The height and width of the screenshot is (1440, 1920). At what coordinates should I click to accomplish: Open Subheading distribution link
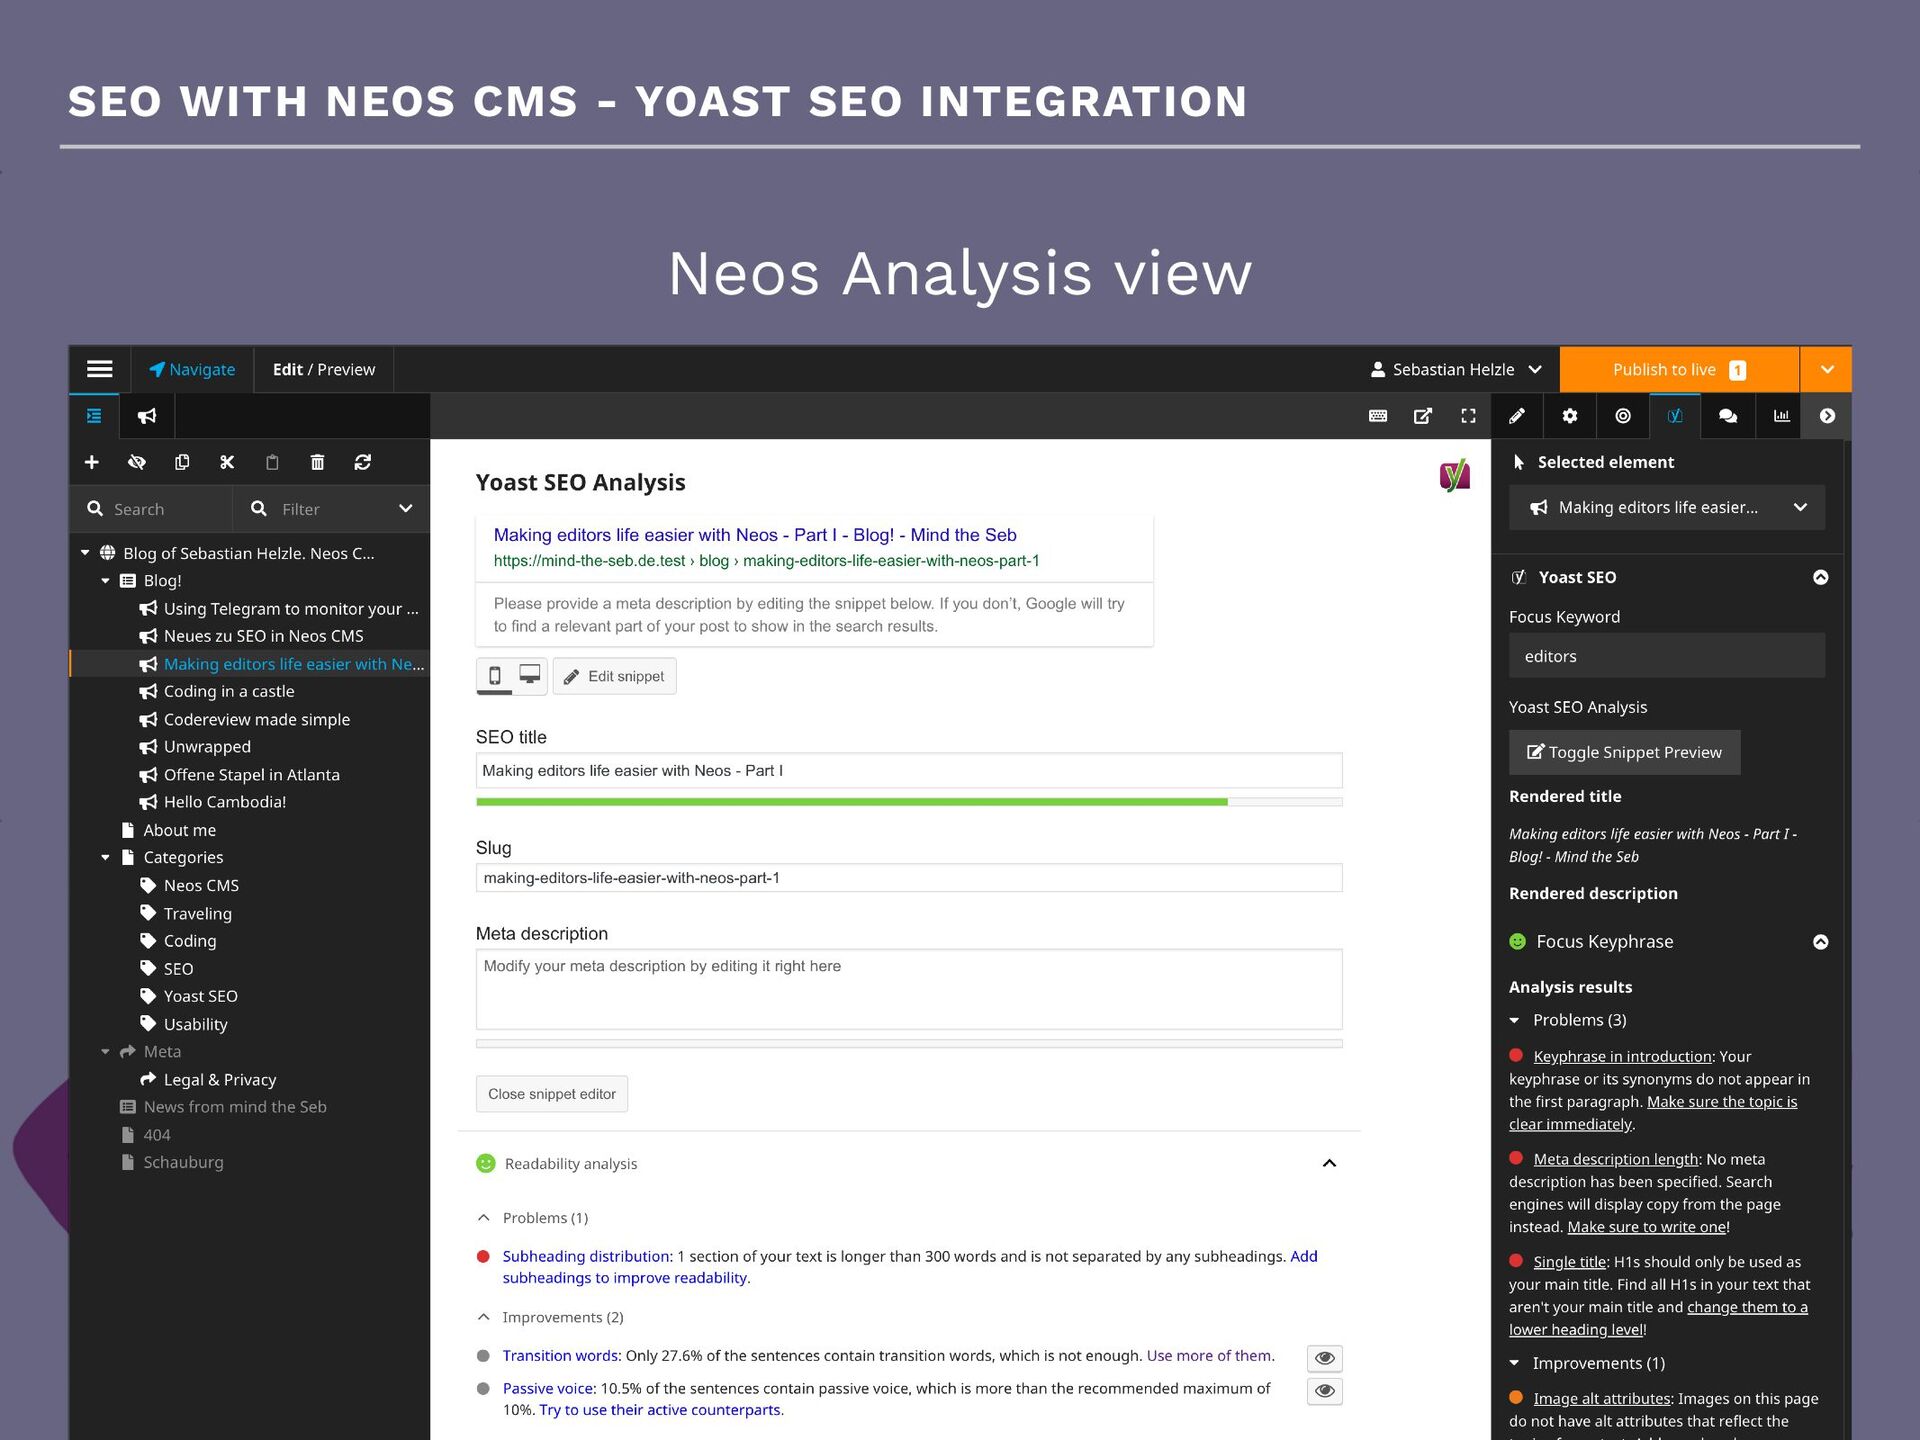click(x=586, y=1256)
